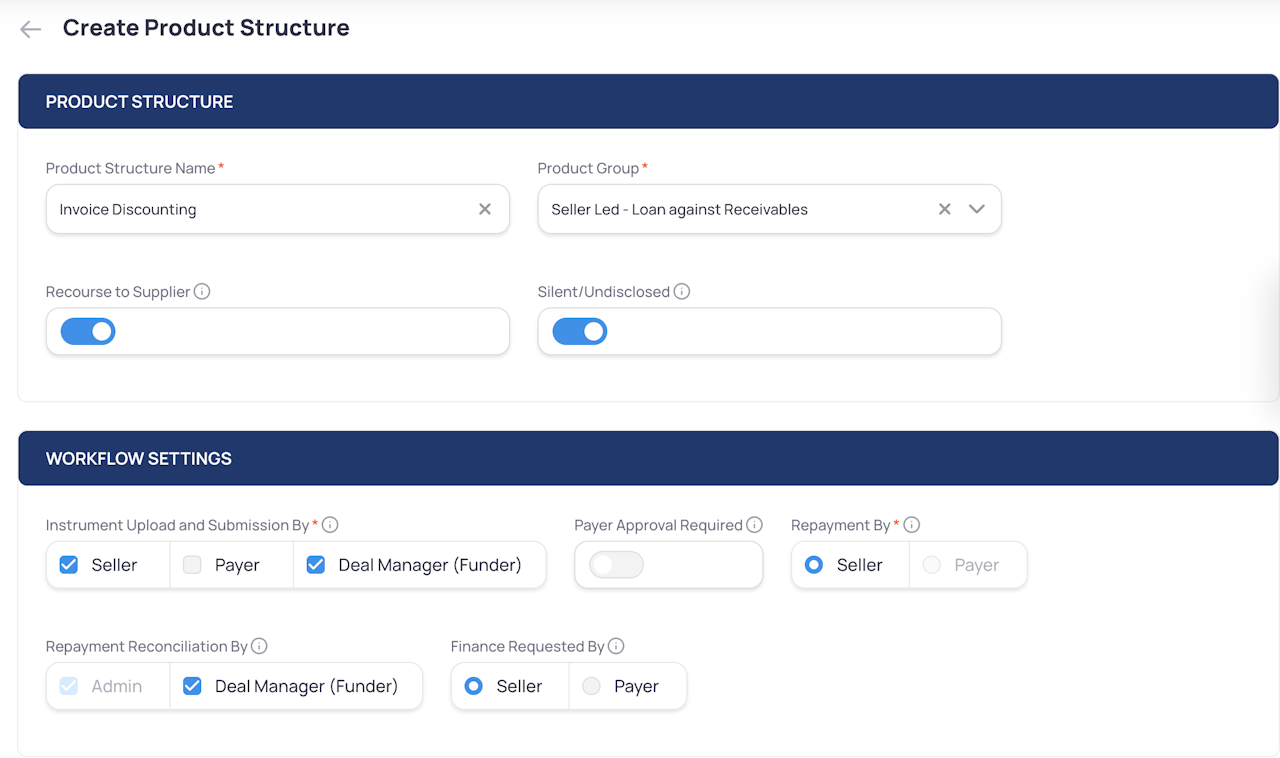
Task: Expand the Product Group dropdown arrow
Action: (977, 209)
